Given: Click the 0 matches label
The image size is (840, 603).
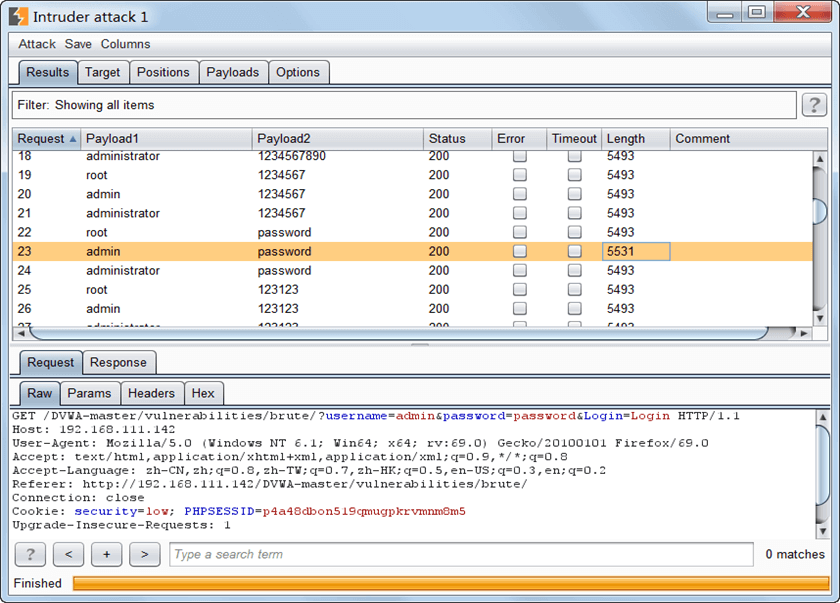Looking at the screenshot, I should 795,554.
